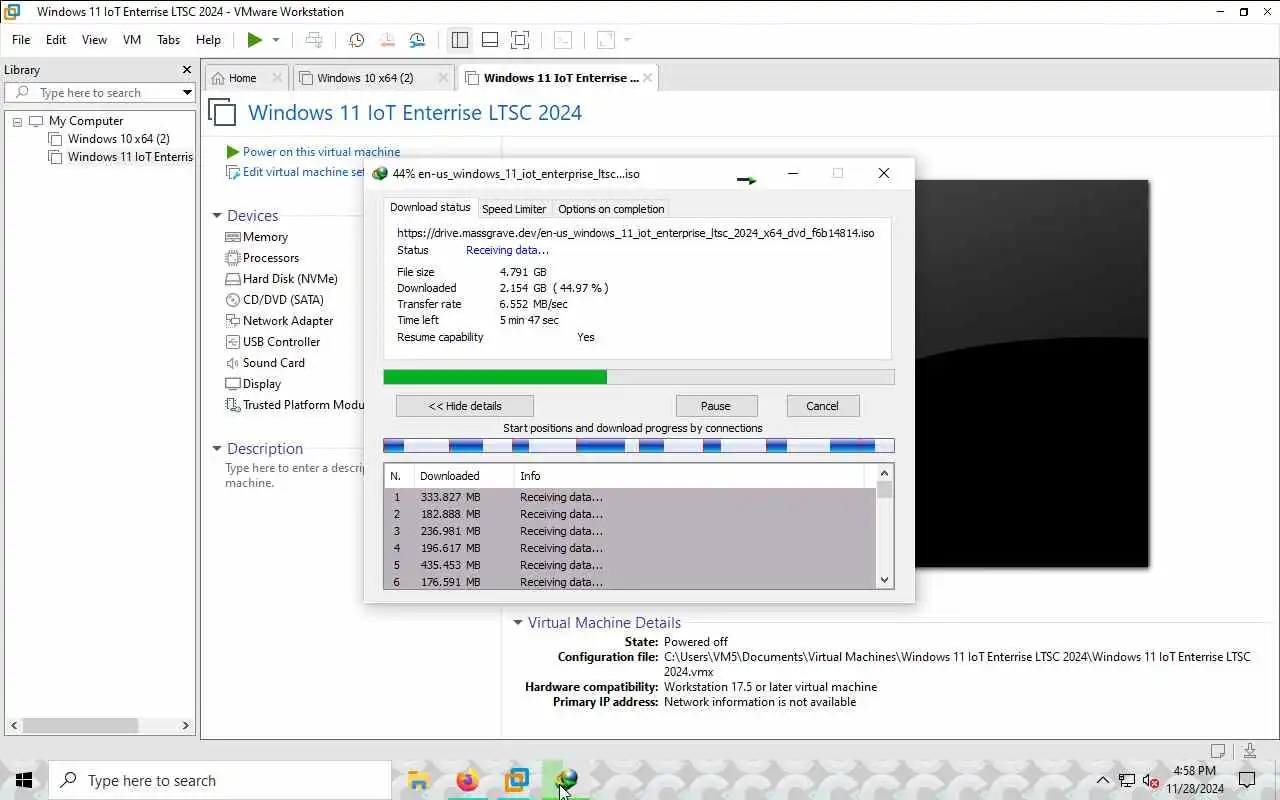Click the Hide details button

(x=465, y=406)
